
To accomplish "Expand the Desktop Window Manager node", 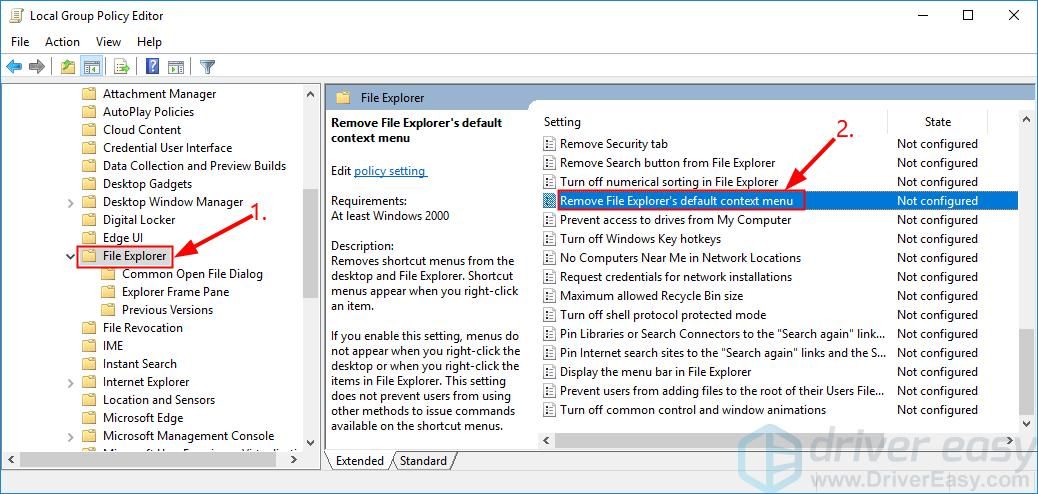I will [x=70, y=202].
